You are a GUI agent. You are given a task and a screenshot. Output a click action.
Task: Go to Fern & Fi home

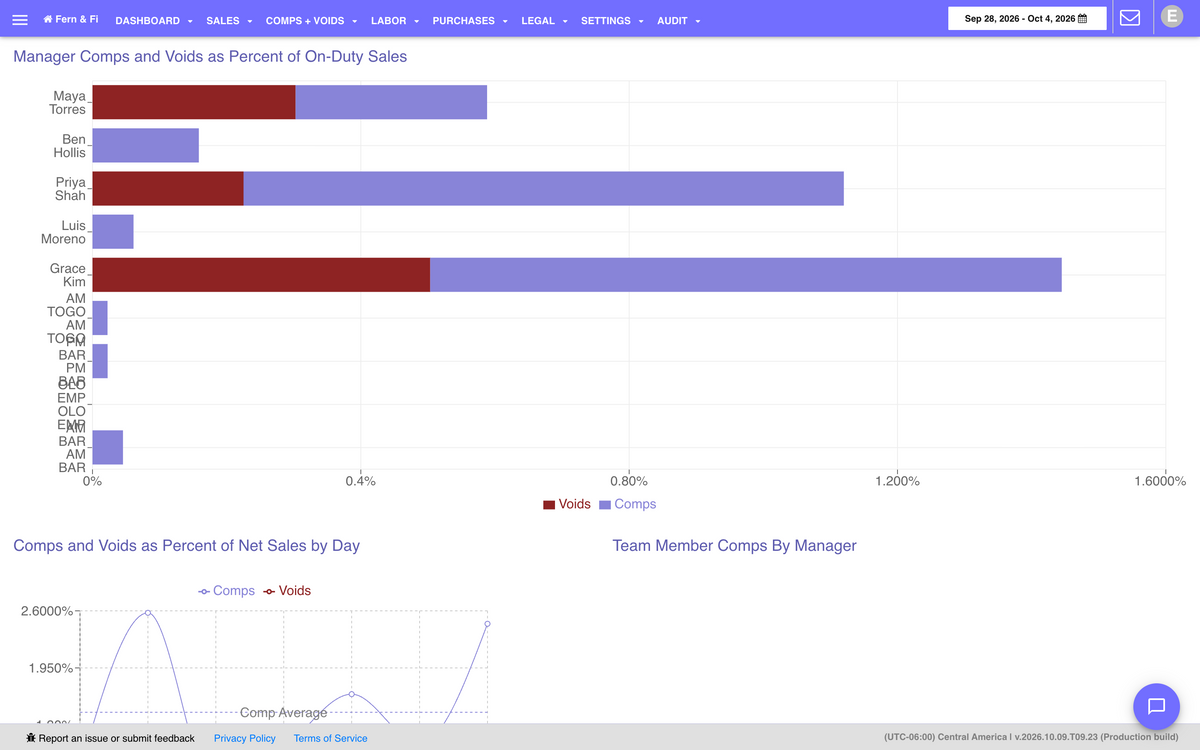[x=71, y=20]
